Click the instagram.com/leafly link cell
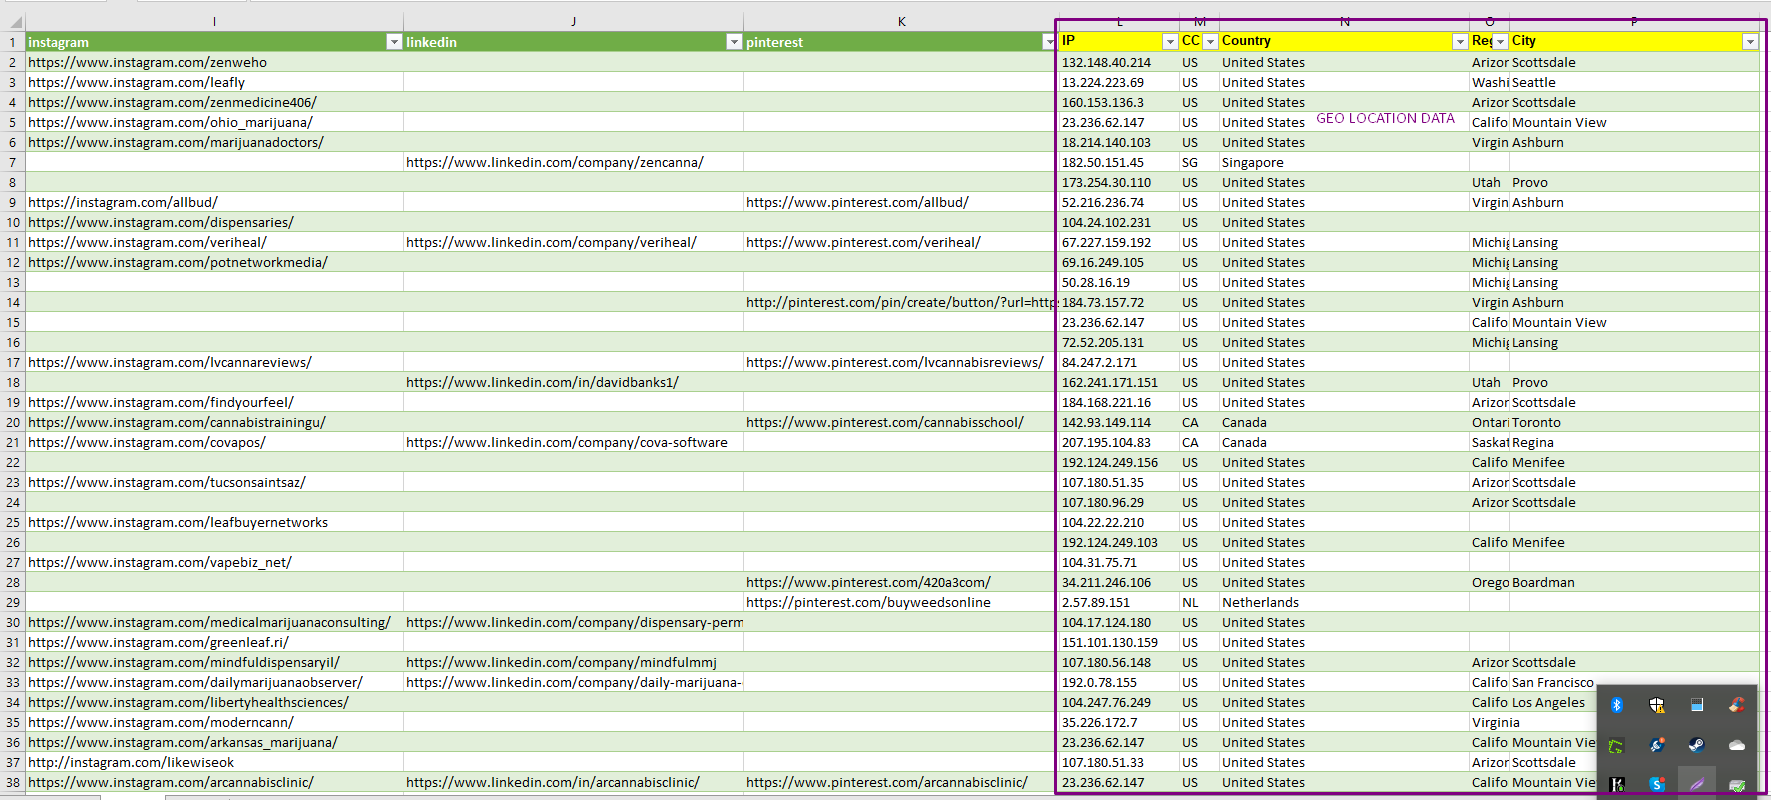This screenshot has height=800, width=1771. click(x=214, y=82)
